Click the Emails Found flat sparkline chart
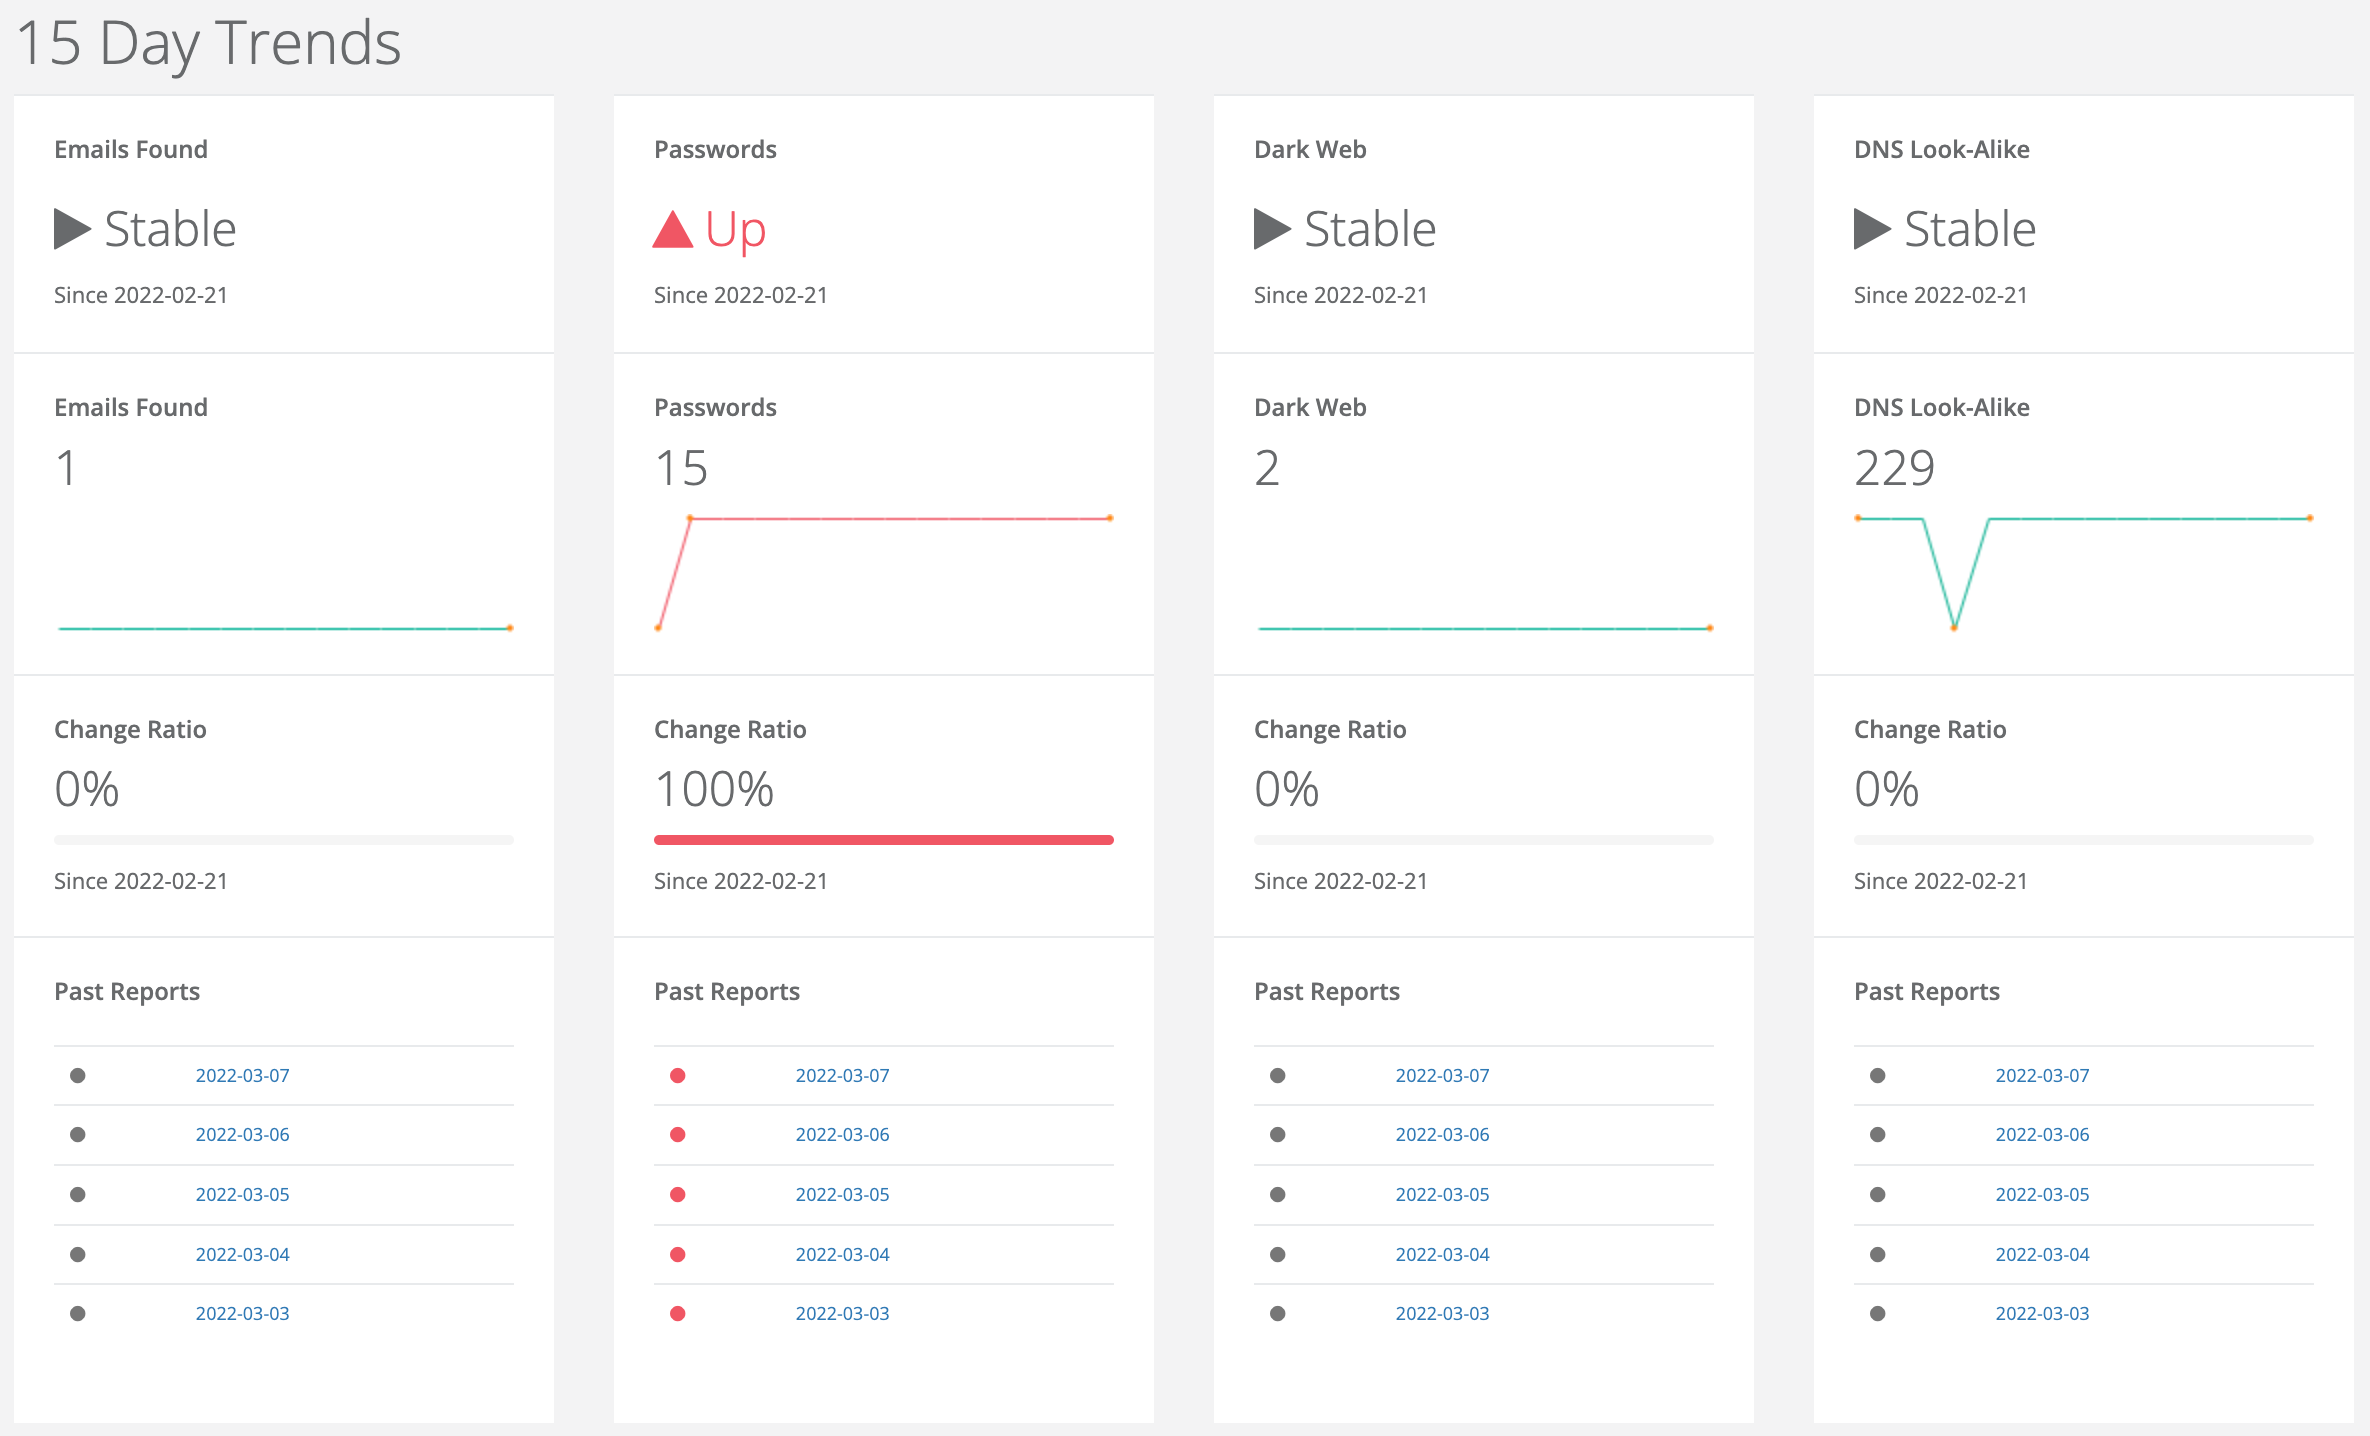Viewport: 2370px width, 1436px height. (284, 628)
